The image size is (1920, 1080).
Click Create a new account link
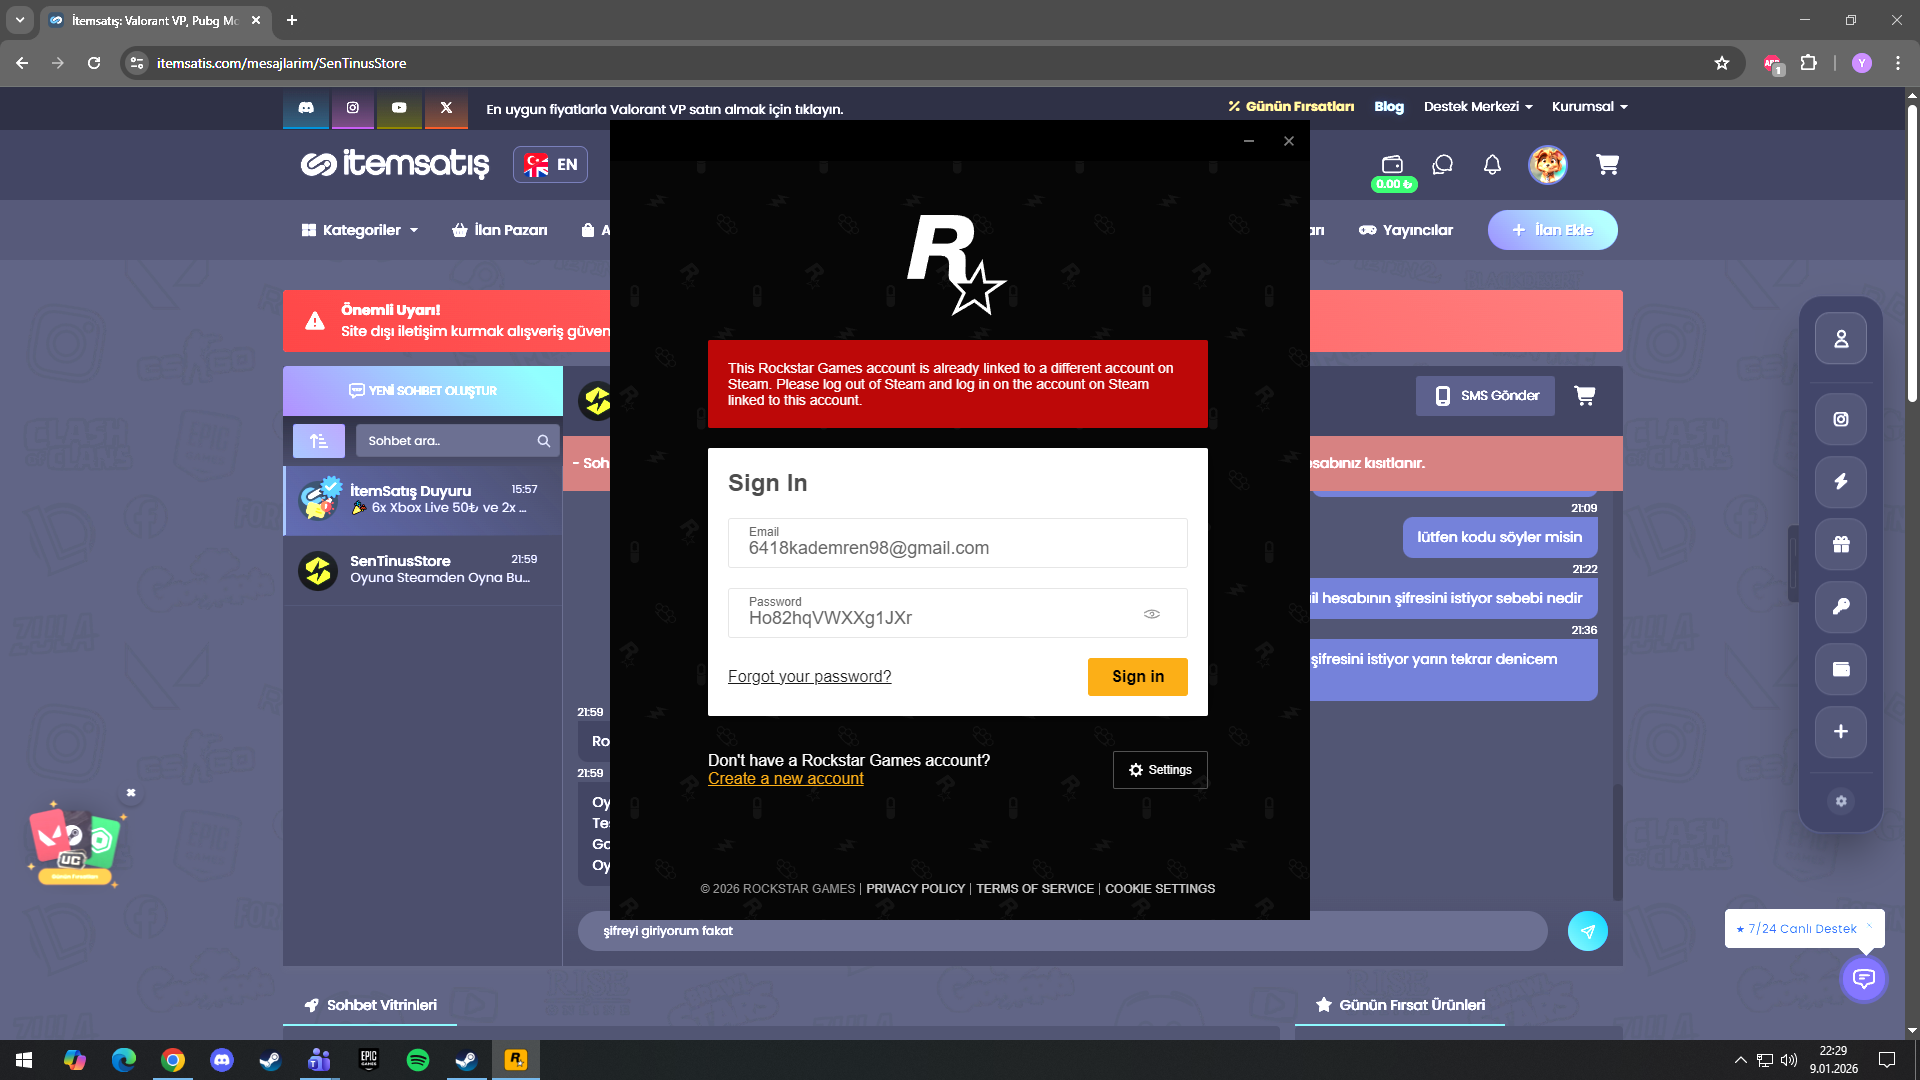(x=785, y=779)
